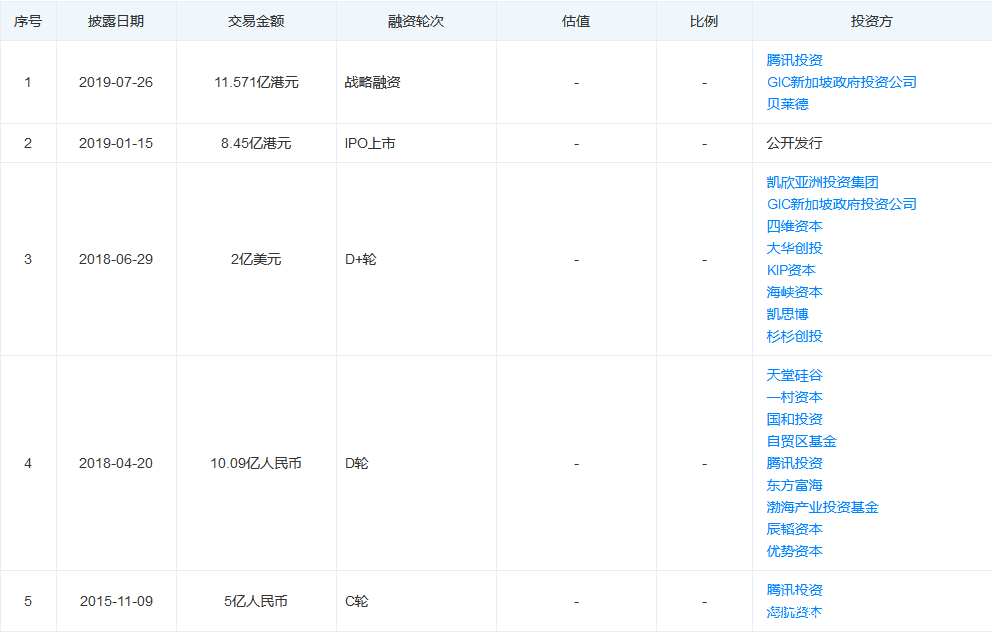The image size is (992, 632).
Task: Click the amount 8.45亿港元
Action: pyautogui.click(x=256, y=143)
